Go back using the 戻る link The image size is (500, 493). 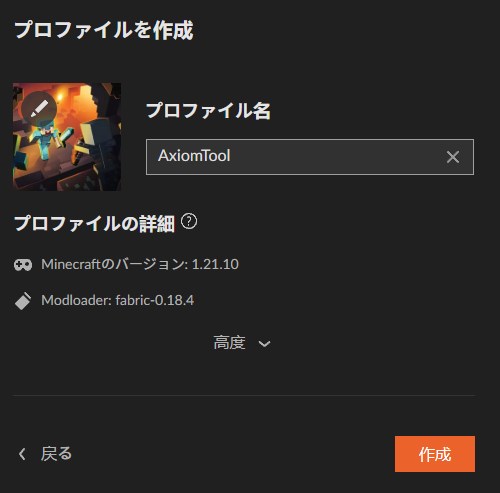pyautogui.click(x=56, y=454)
